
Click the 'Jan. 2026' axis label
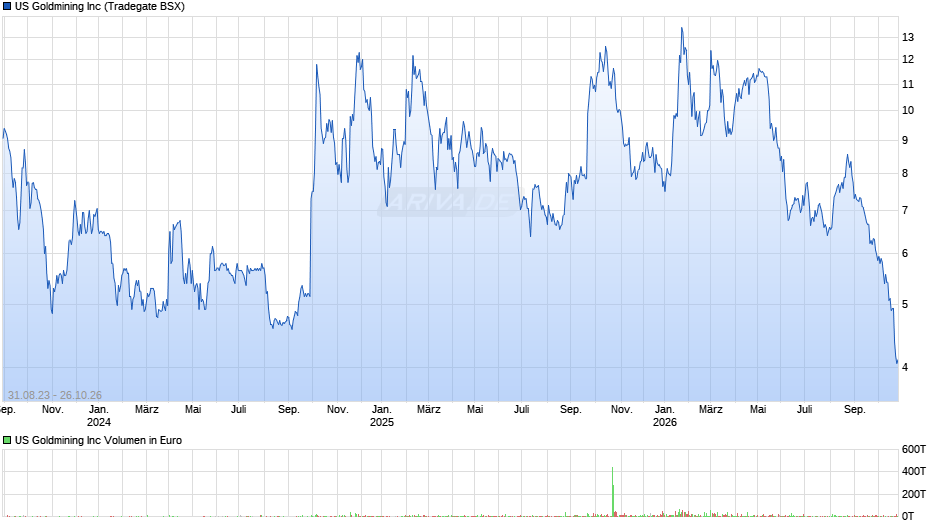(665, 416)
